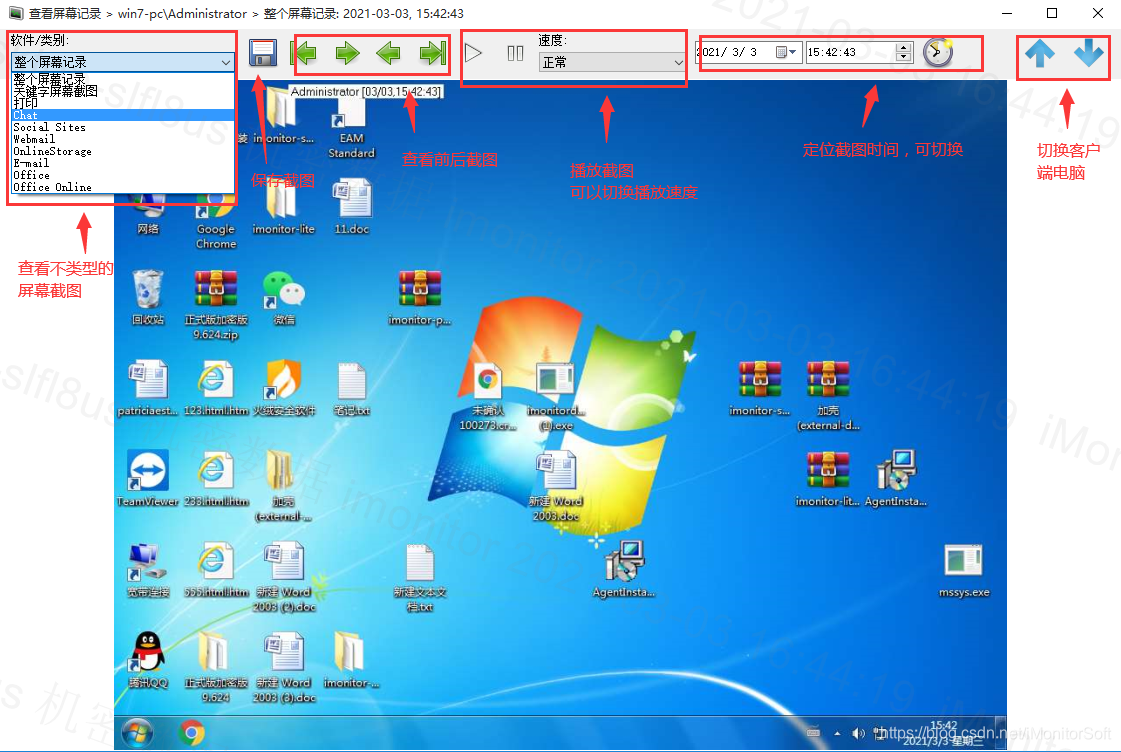Select the 新建文本文档.txt file

pos(420,577)
